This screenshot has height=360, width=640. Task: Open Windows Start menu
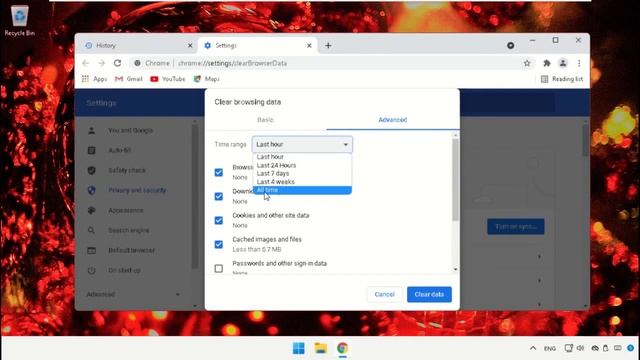click(299, 348)
